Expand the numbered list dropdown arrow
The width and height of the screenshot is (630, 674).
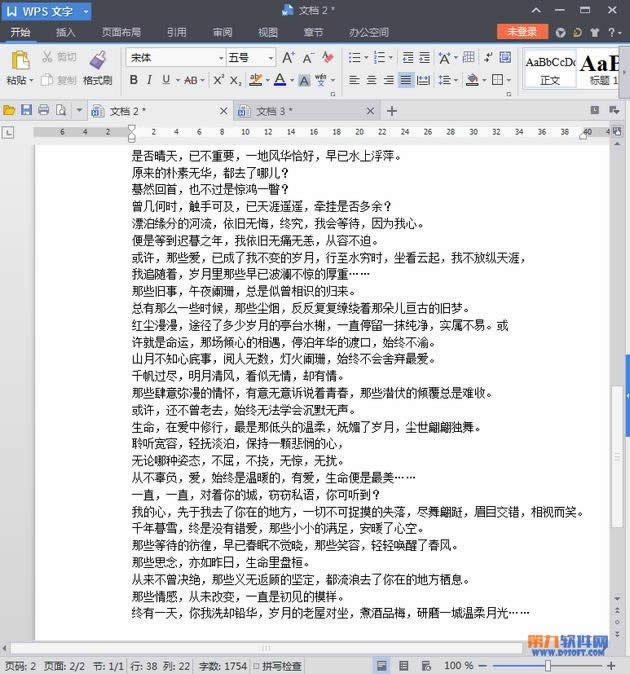391,58
